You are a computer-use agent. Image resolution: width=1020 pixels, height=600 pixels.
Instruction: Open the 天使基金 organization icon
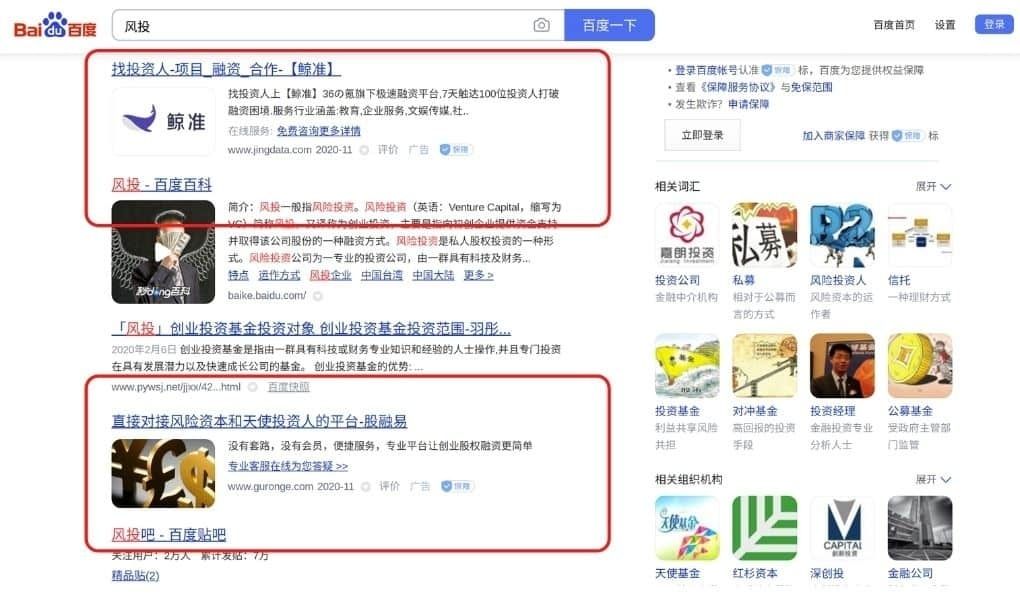click(687, 528)
